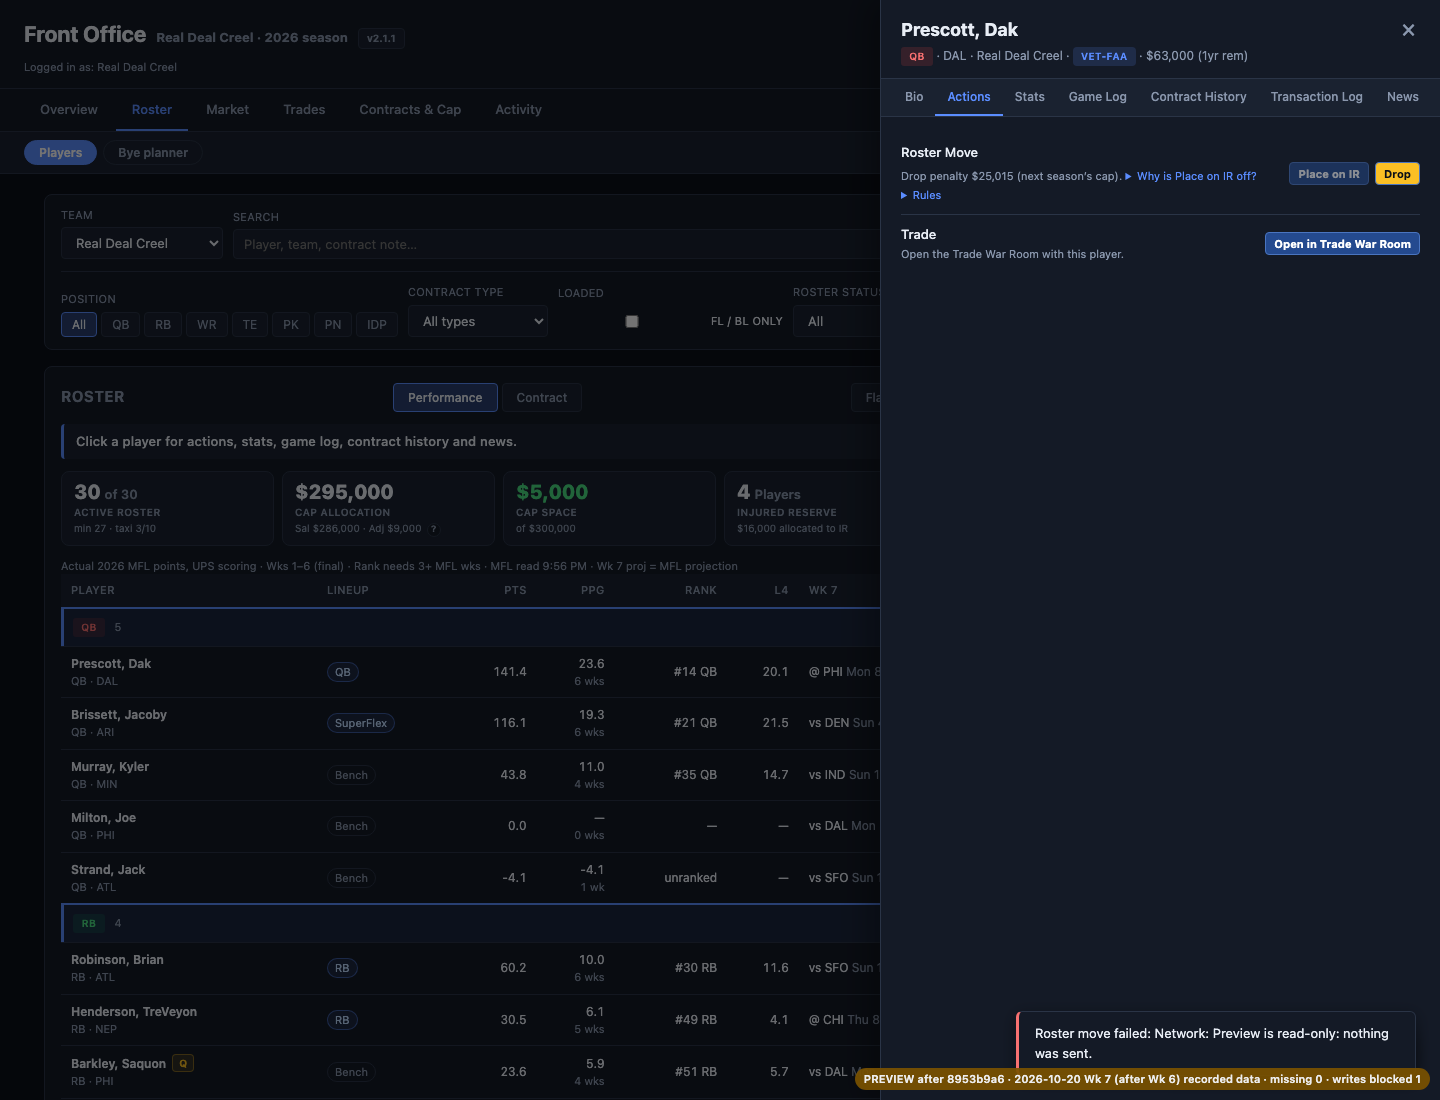Image resolution: width=1440 pixels, height=1100 pixels.
Task: Click the QB lineup pill for Prescott
Action: pos(343,672)
